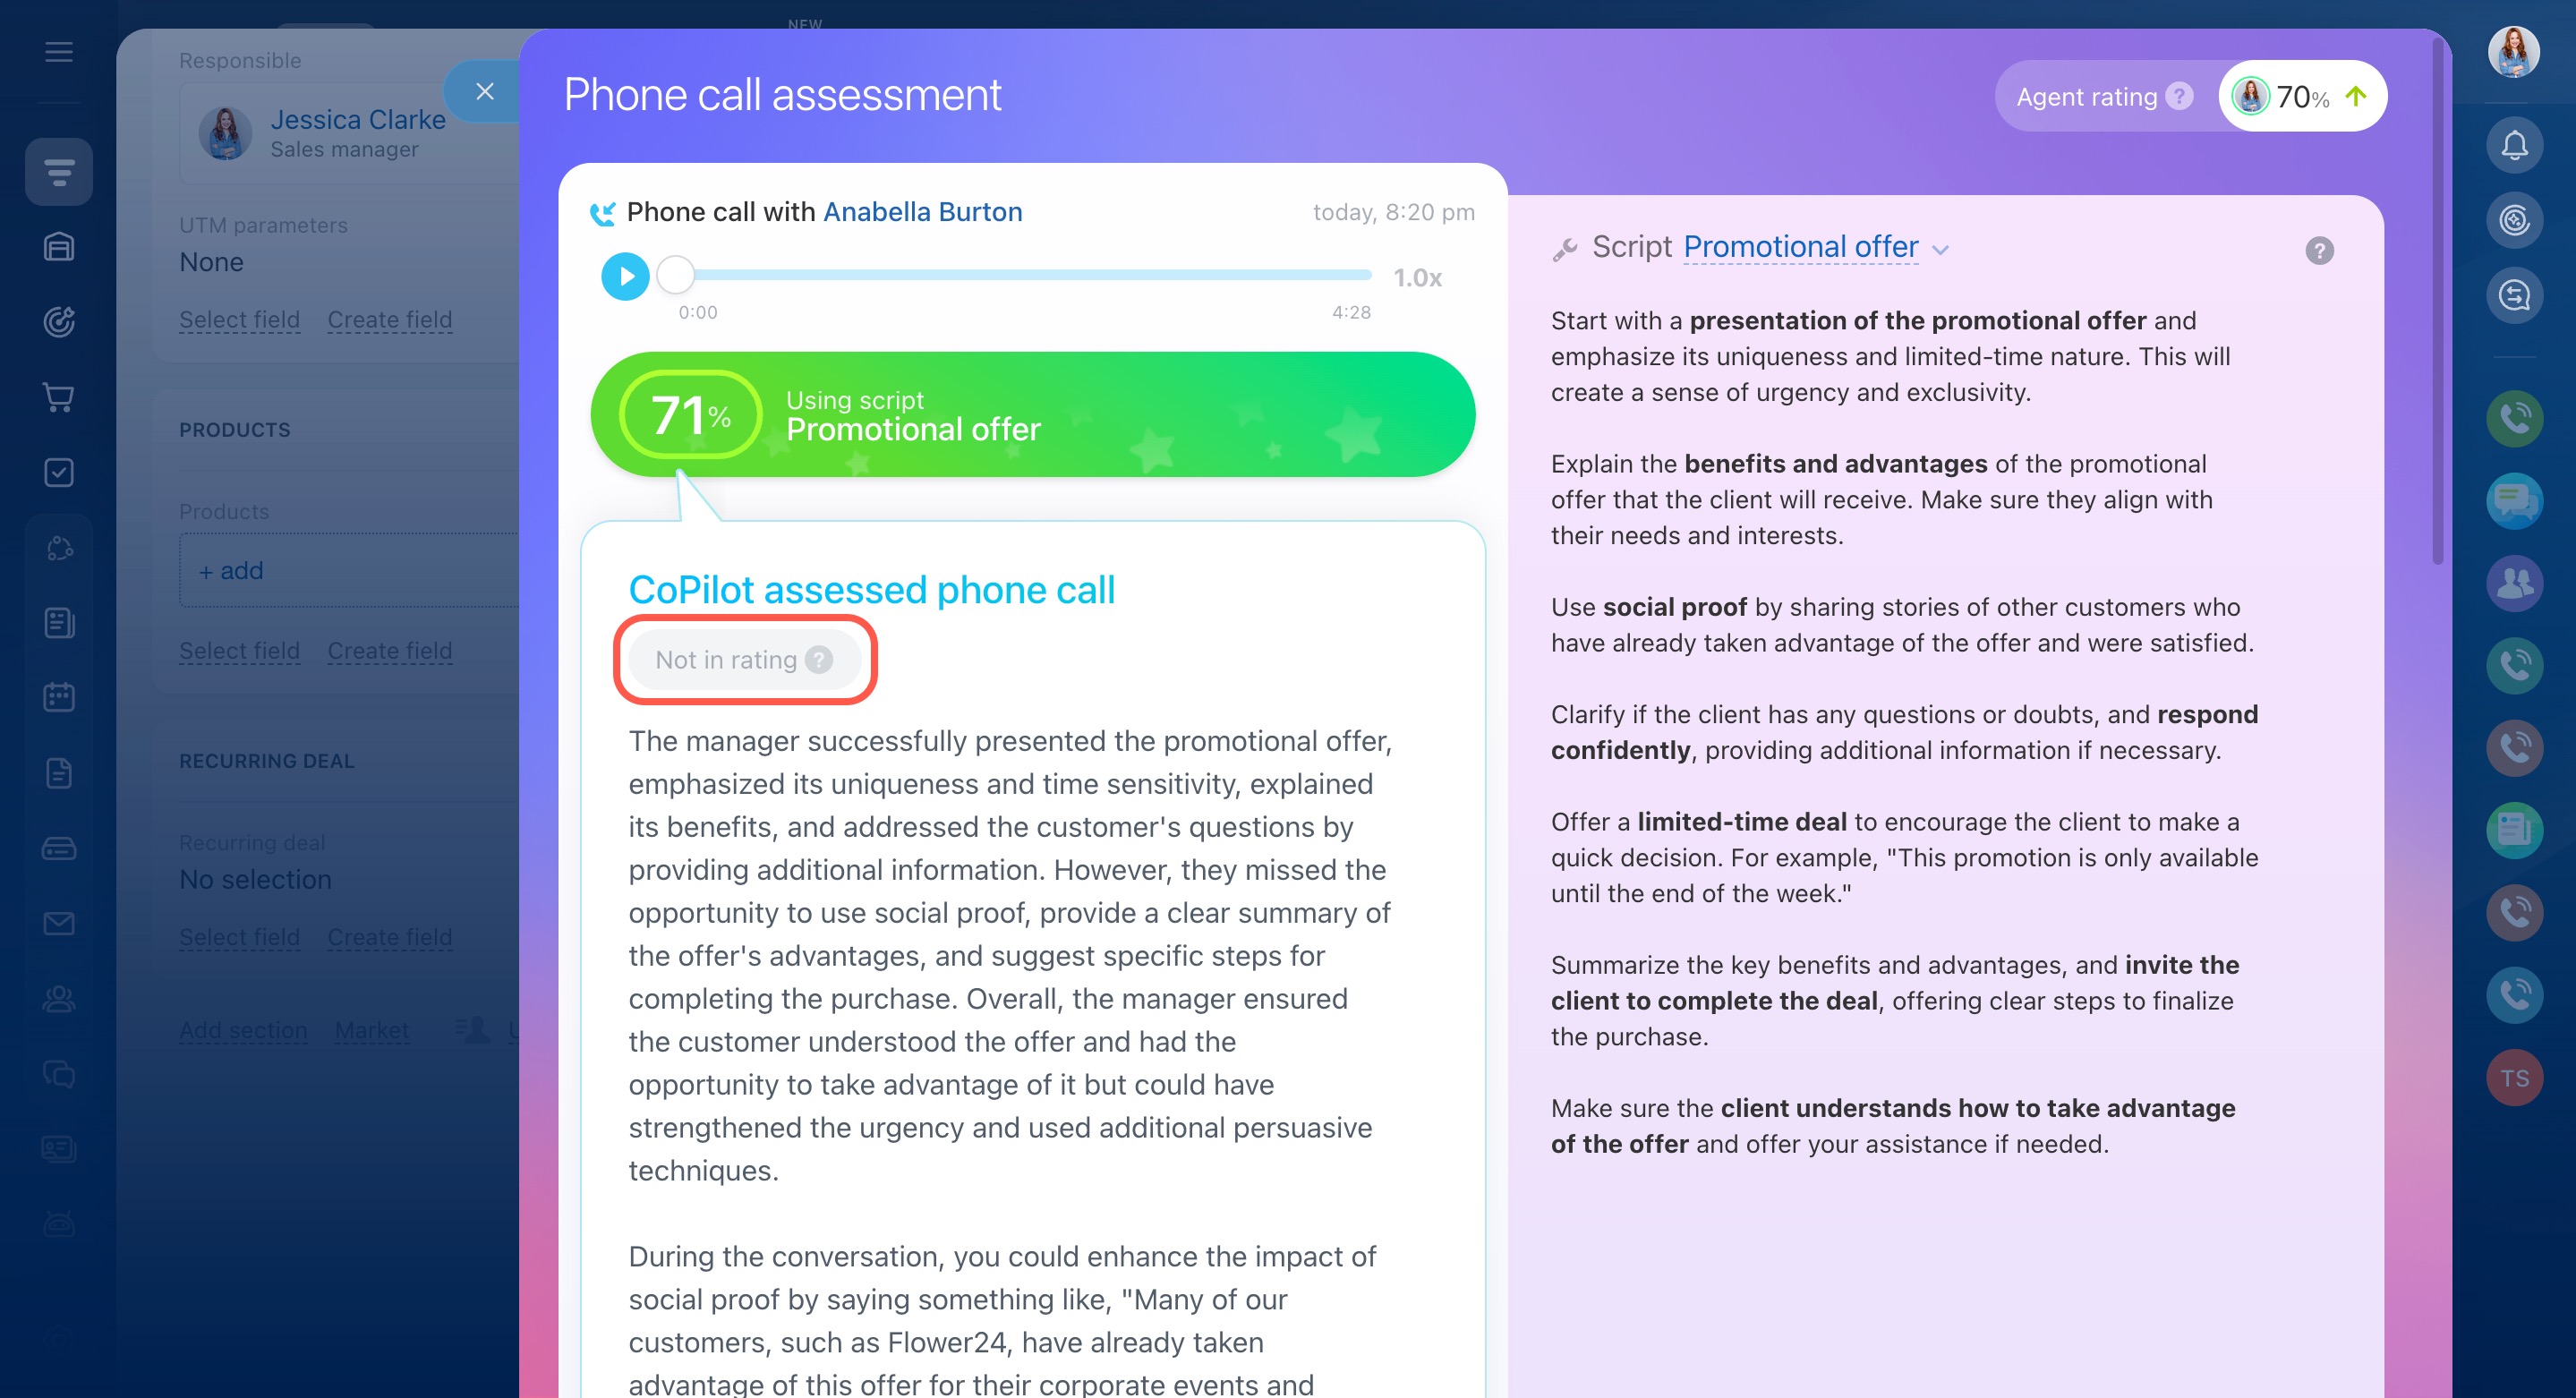The image size is (2576, 1398).
Task: Click the Agent rating help icon
Action: point(2179,97)
